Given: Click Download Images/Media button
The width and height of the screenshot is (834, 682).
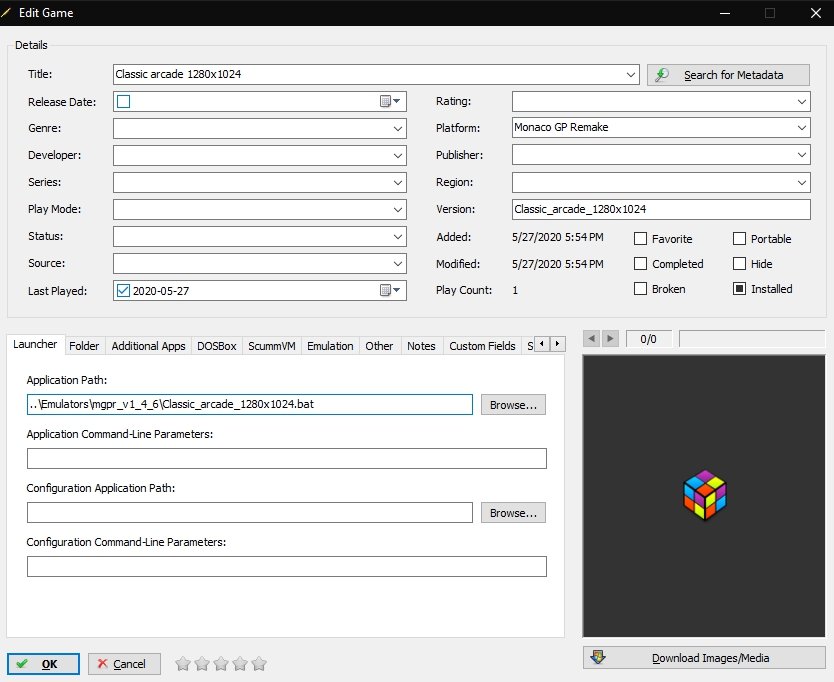Looking at the screenshot, I should pos(704,658).
